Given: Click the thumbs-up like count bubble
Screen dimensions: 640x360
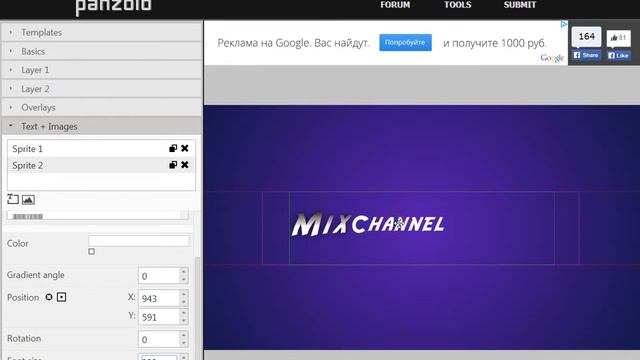Looking at the screenshot, I should (x=619, y=38).
